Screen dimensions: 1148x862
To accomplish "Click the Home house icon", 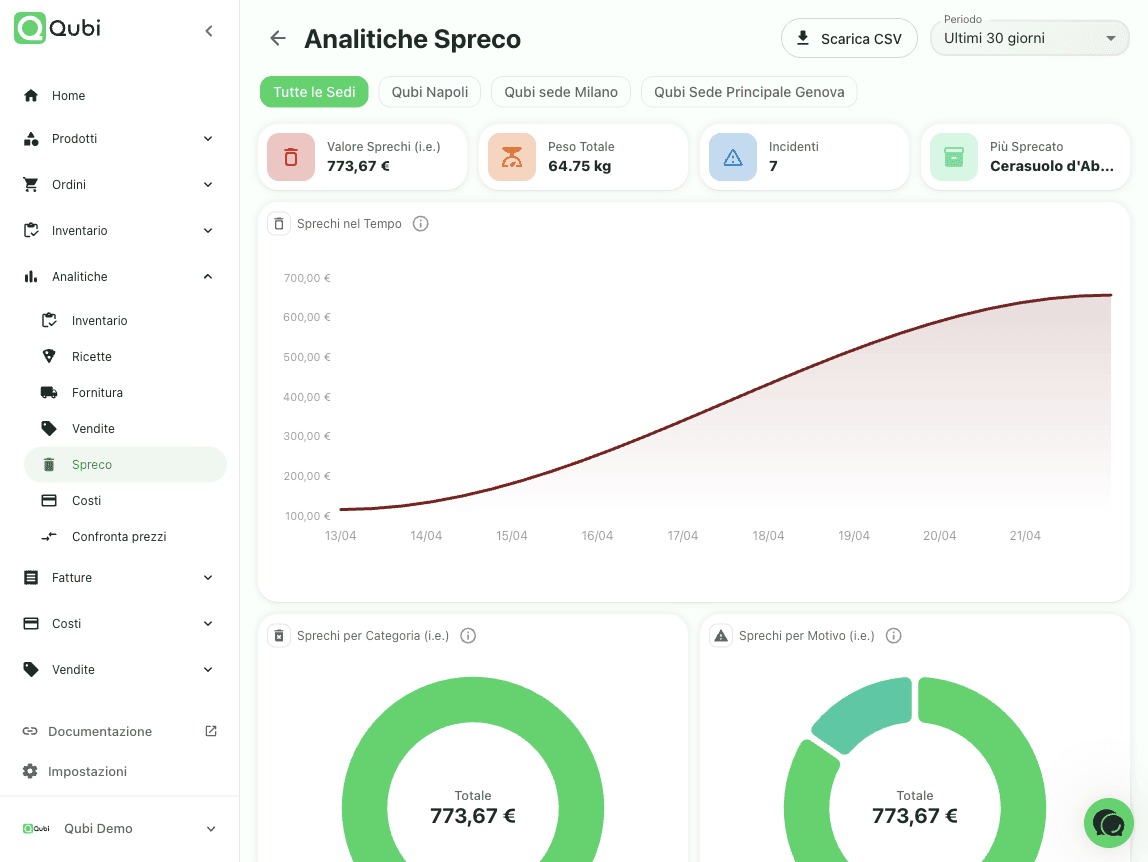I will point(31,96).
